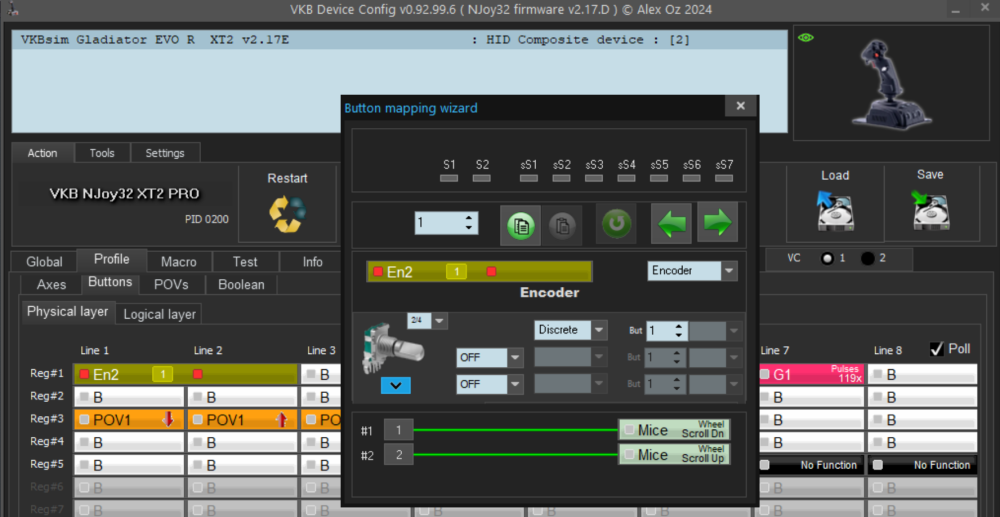Switch to the Tools tab

click(x=102, y=153)
